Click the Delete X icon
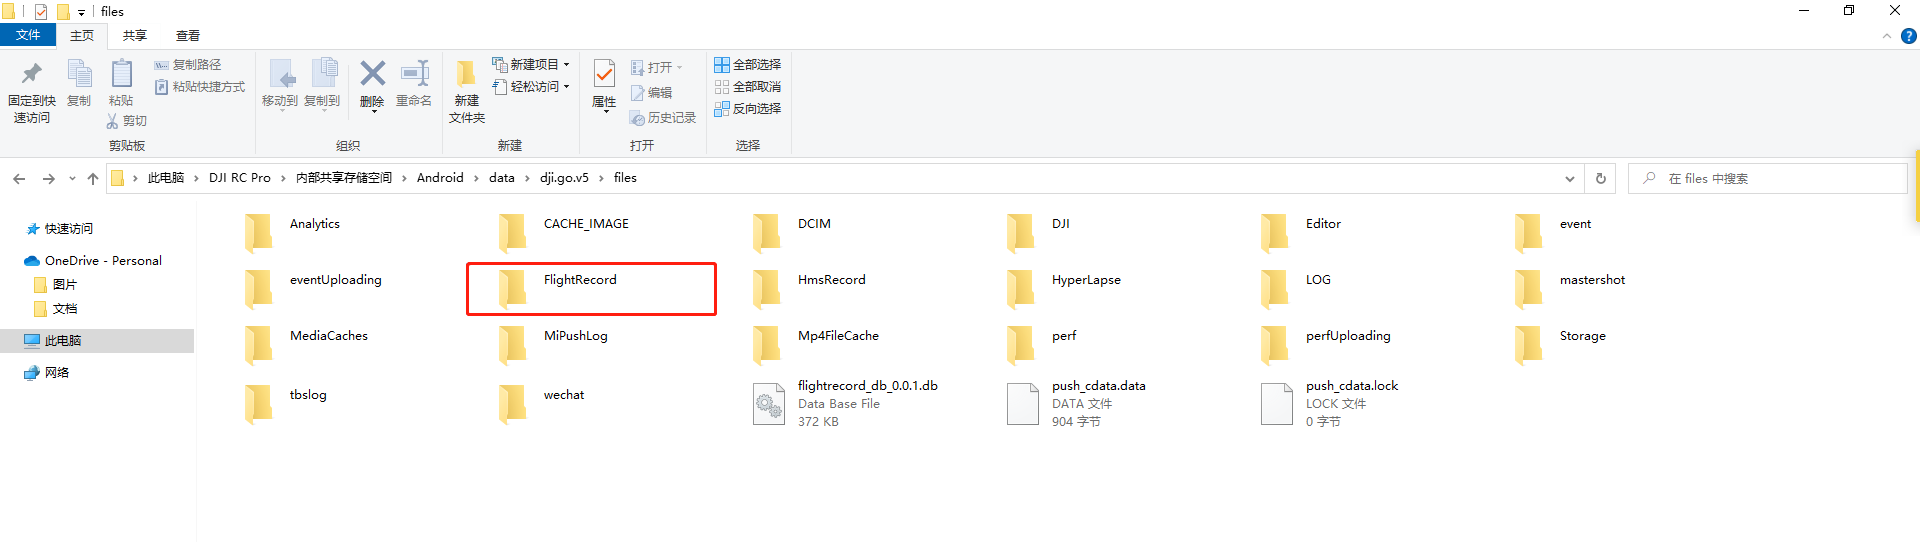This screenshot has height=542, width=1920. tap(372, 74)
